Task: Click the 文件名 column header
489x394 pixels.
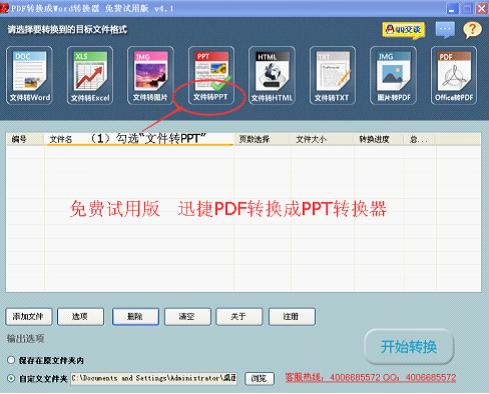Action: click(x=139, y=139)
